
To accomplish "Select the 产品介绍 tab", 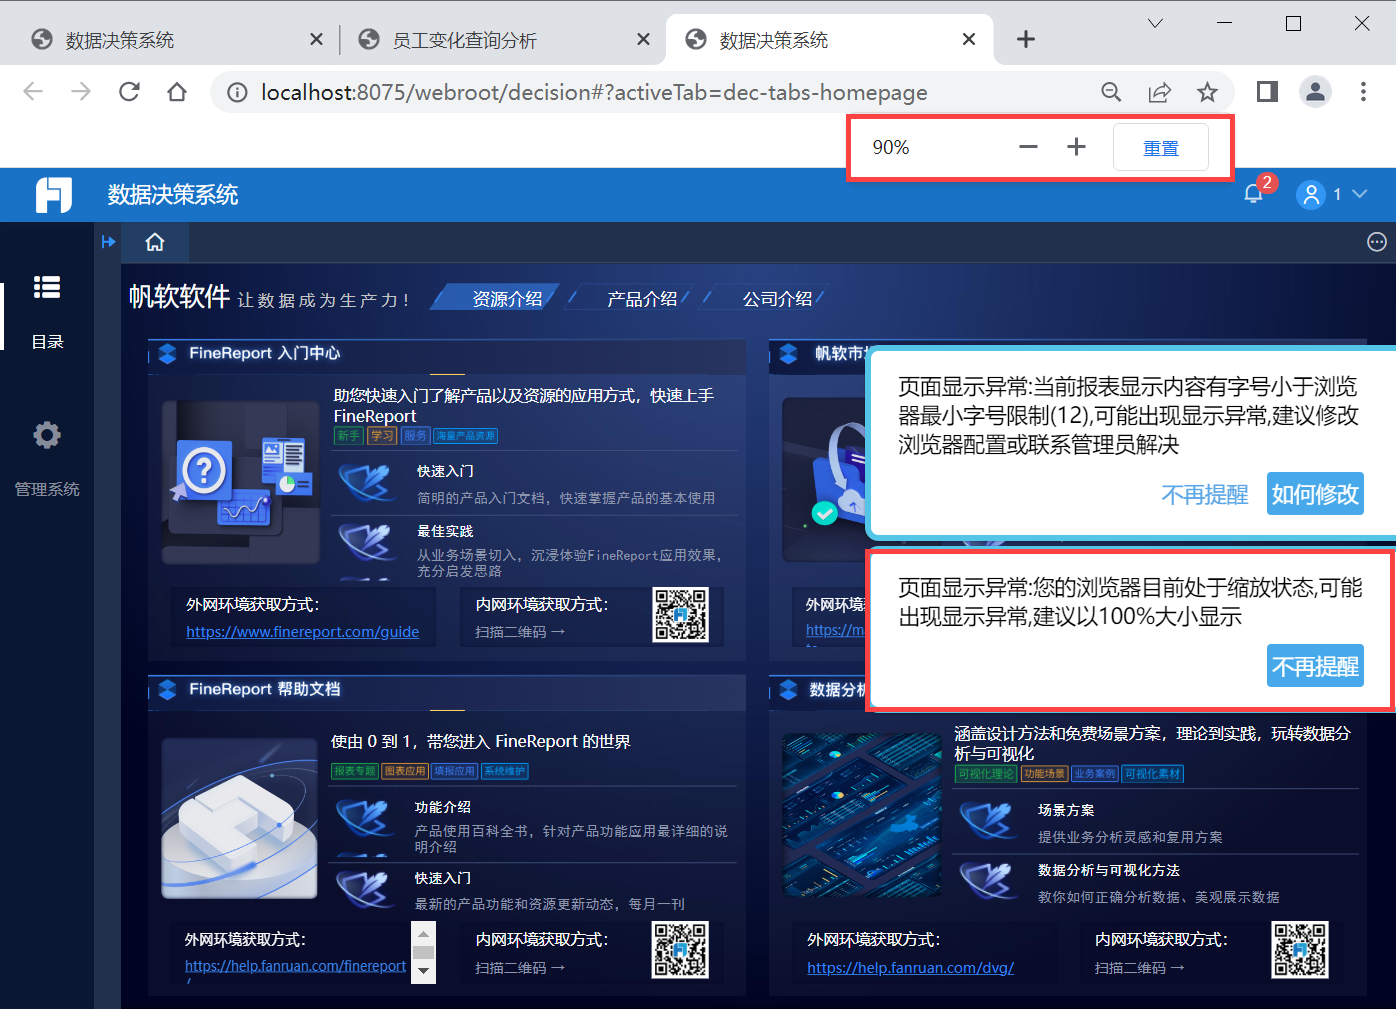I will [642, 299].
